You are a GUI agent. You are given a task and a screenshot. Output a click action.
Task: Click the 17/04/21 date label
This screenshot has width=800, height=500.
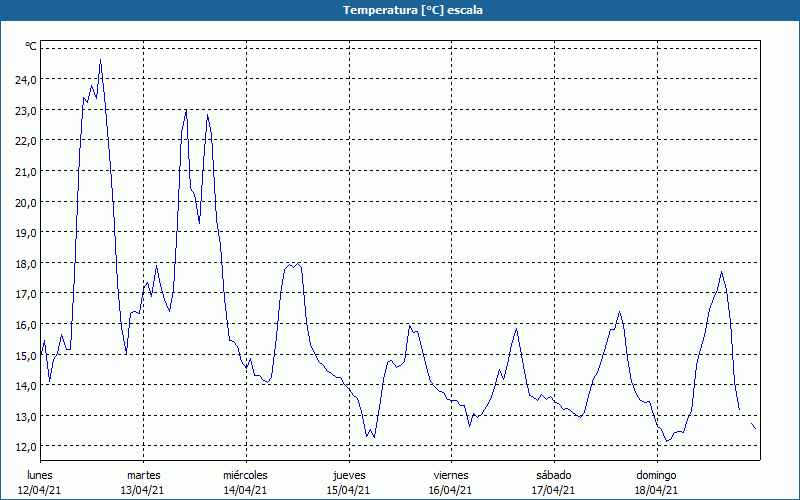click(553, 490)
